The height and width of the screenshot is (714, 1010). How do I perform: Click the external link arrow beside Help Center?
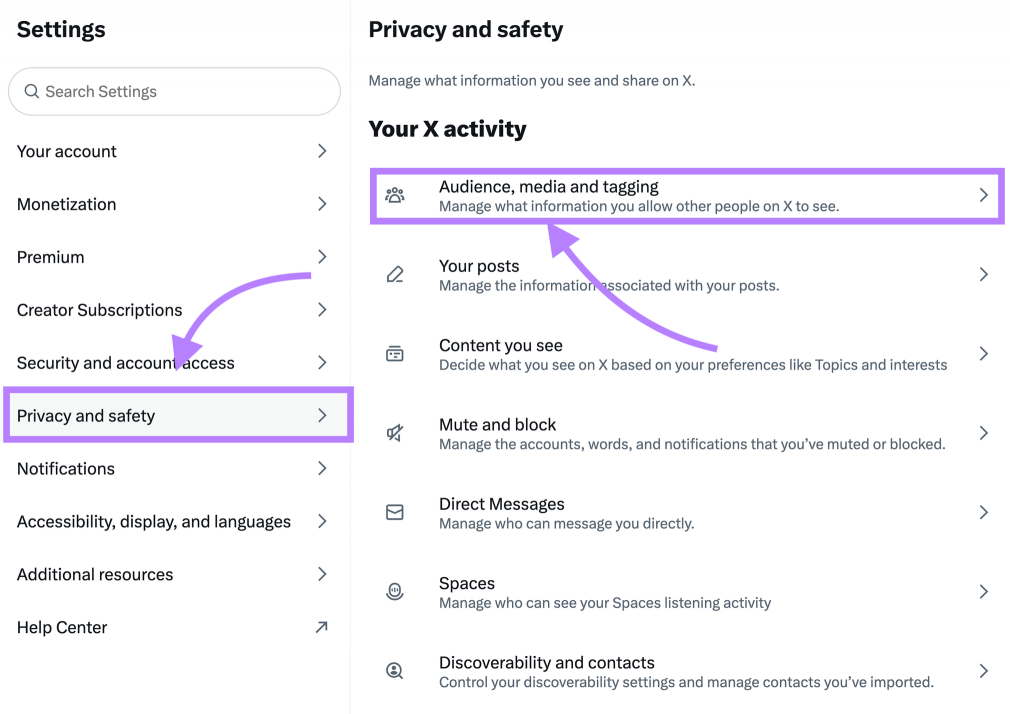click(x=322, y=627)
